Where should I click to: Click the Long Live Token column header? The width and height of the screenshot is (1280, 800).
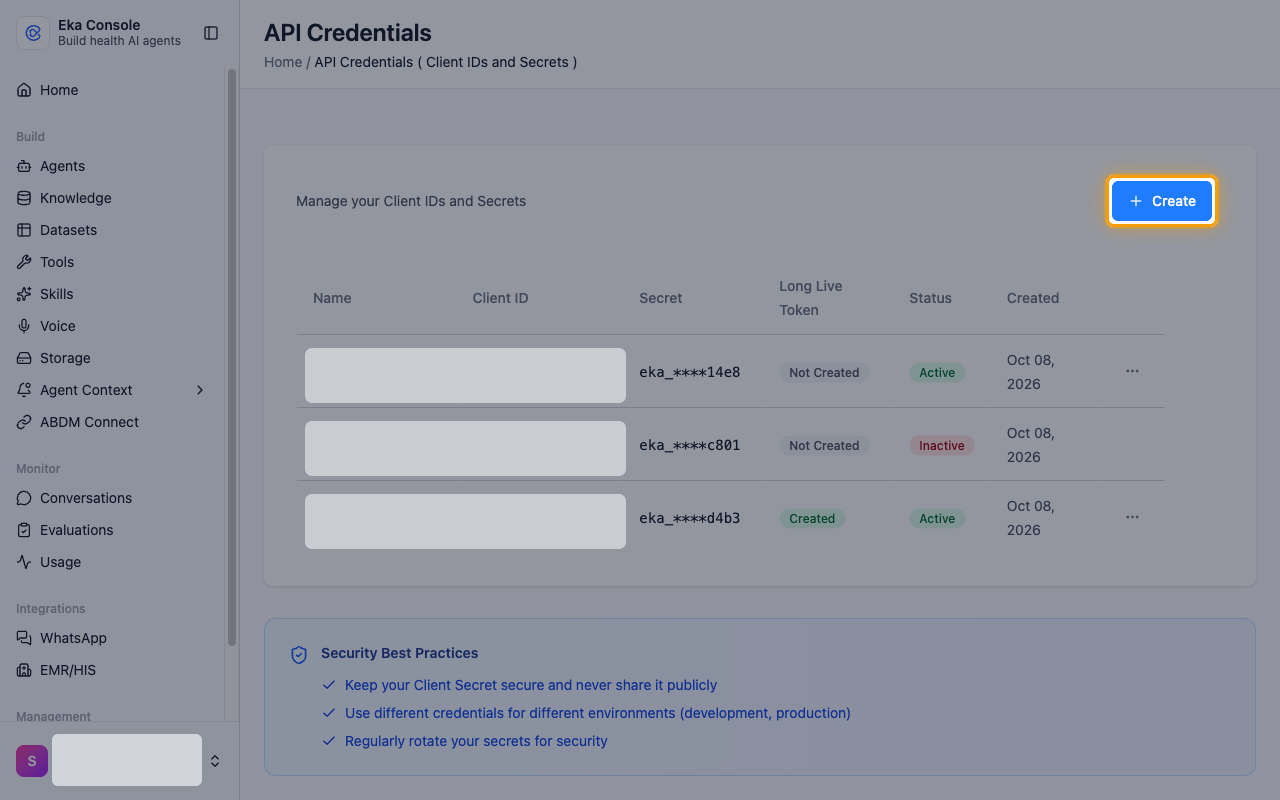click(811, 298)
